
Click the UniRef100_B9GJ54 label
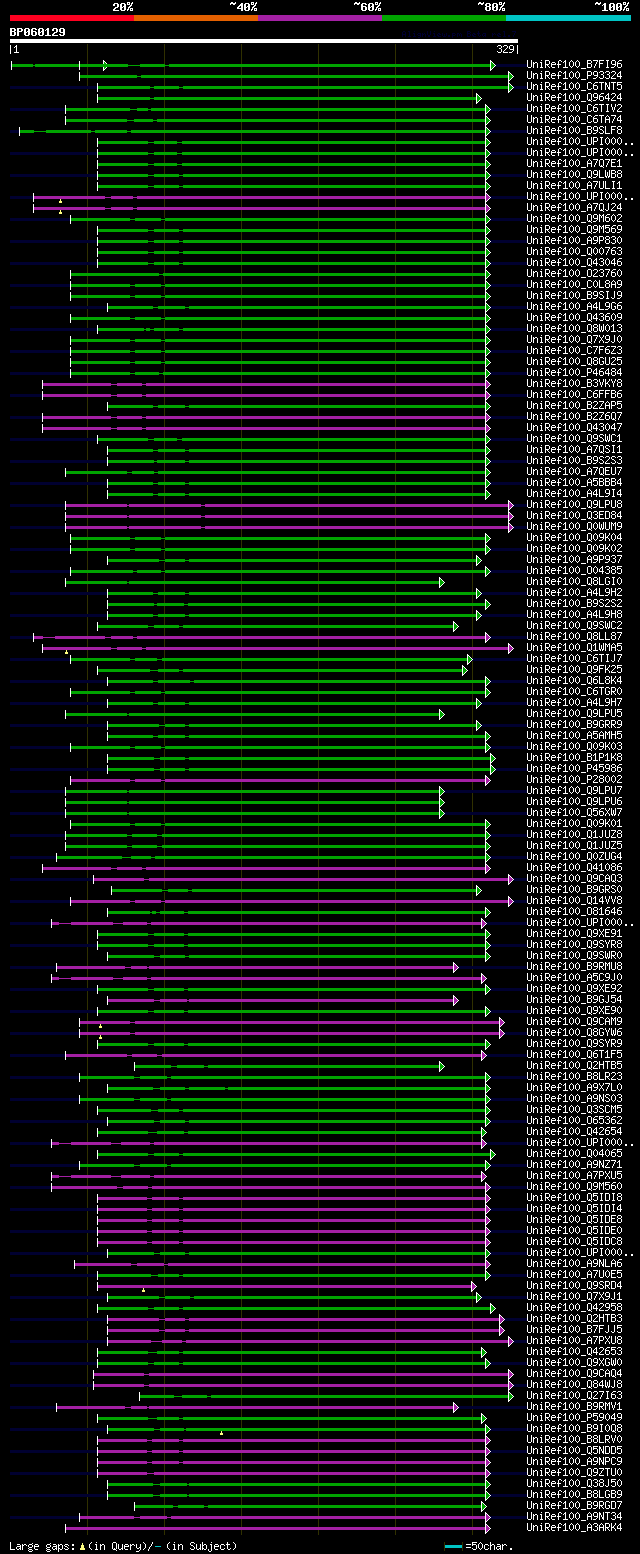pyautogui.click(x=574, y=999)
